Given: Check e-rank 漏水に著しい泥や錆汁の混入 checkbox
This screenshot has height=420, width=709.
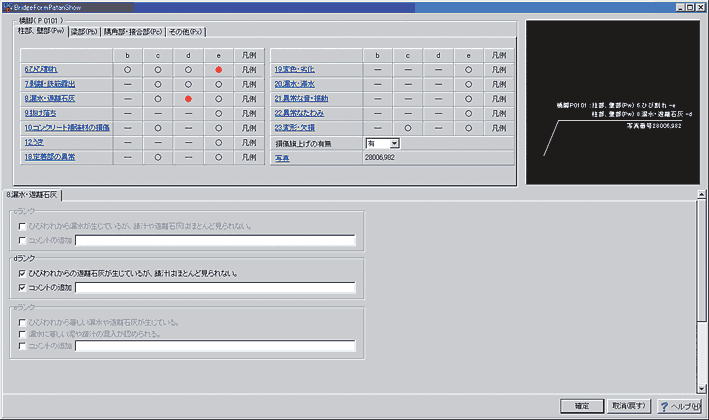Looking at the screenshot, I should [22, 334].
